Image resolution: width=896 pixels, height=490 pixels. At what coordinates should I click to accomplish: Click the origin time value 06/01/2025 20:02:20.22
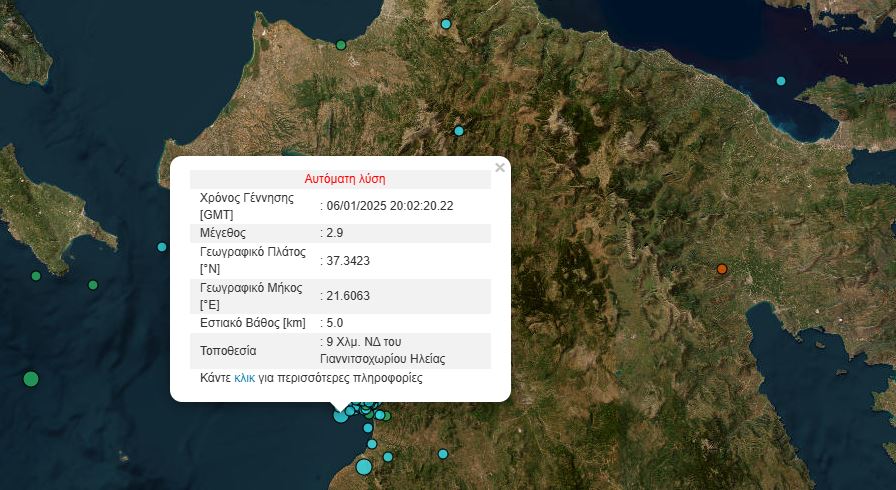coord(390,206)
